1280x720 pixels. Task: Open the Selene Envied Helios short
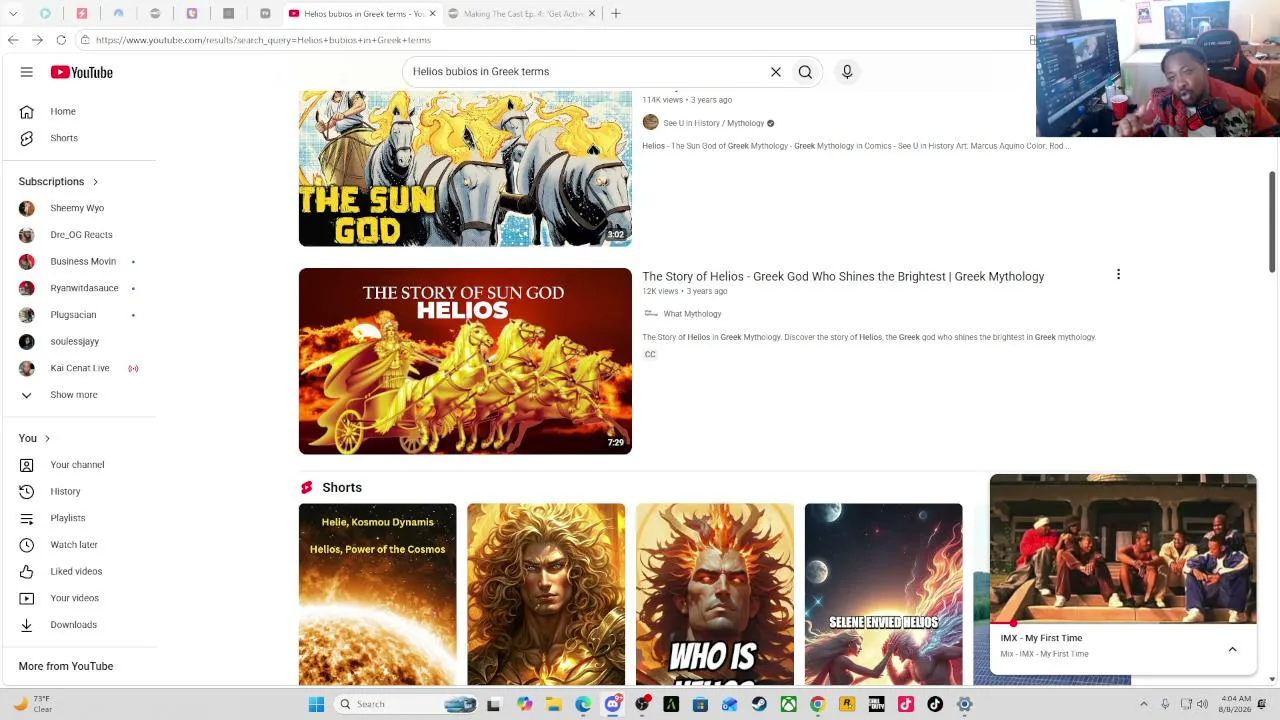pos(884,594)
